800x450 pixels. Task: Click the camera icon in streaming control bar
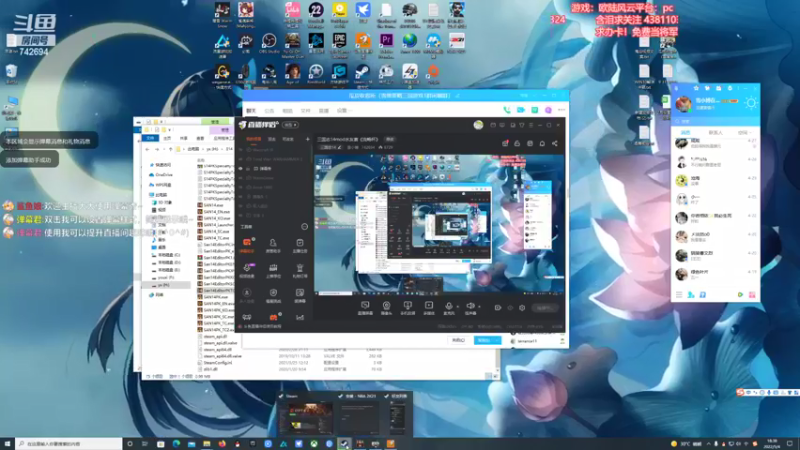[386, 308]
